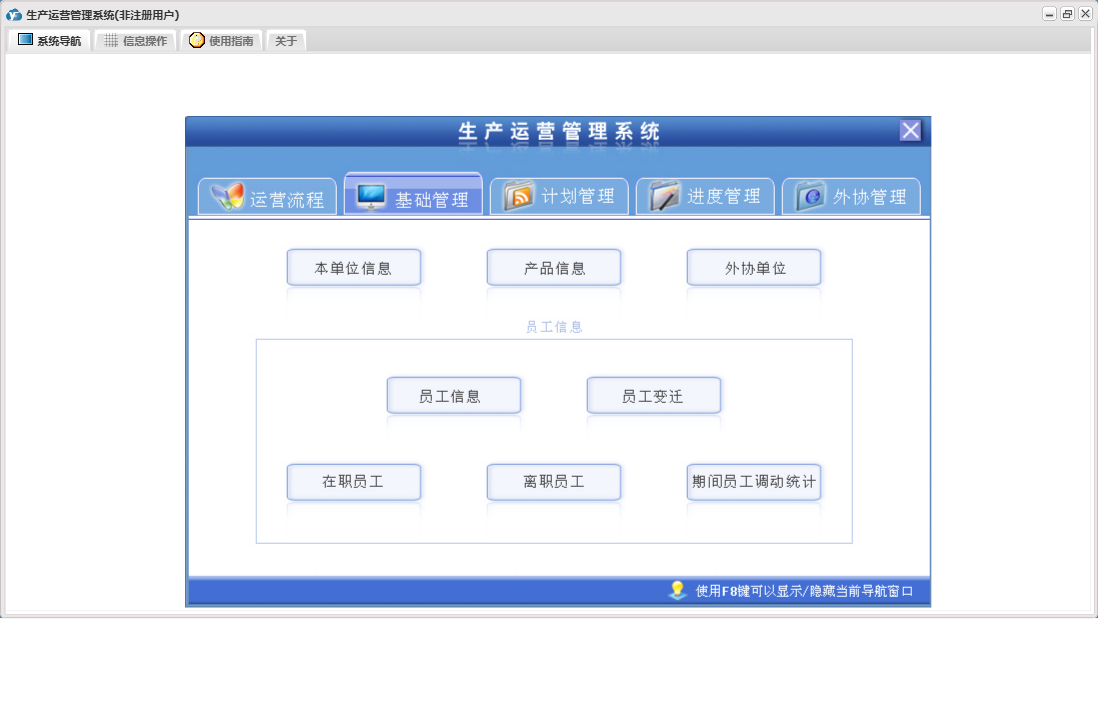This screenshot has width=1098, height=716.
Task: Switch to the 进度管理 tab
Action: [x=705, y=196]
